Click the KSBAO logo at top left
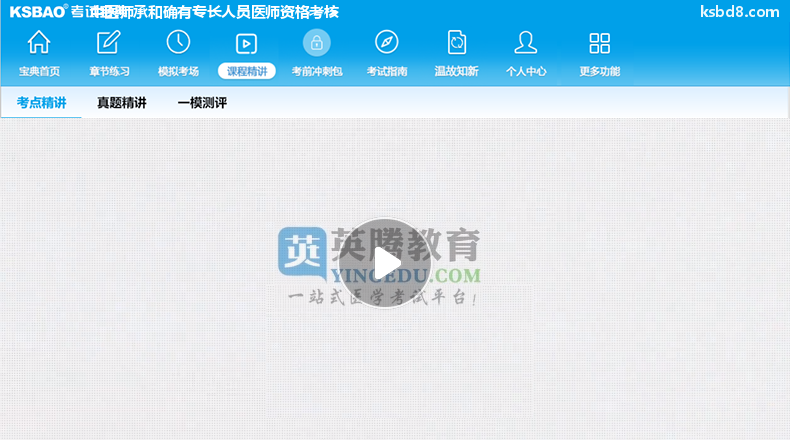Image resolution: width=790 pixels, height=440 pixels. click(x=38, y=12)
